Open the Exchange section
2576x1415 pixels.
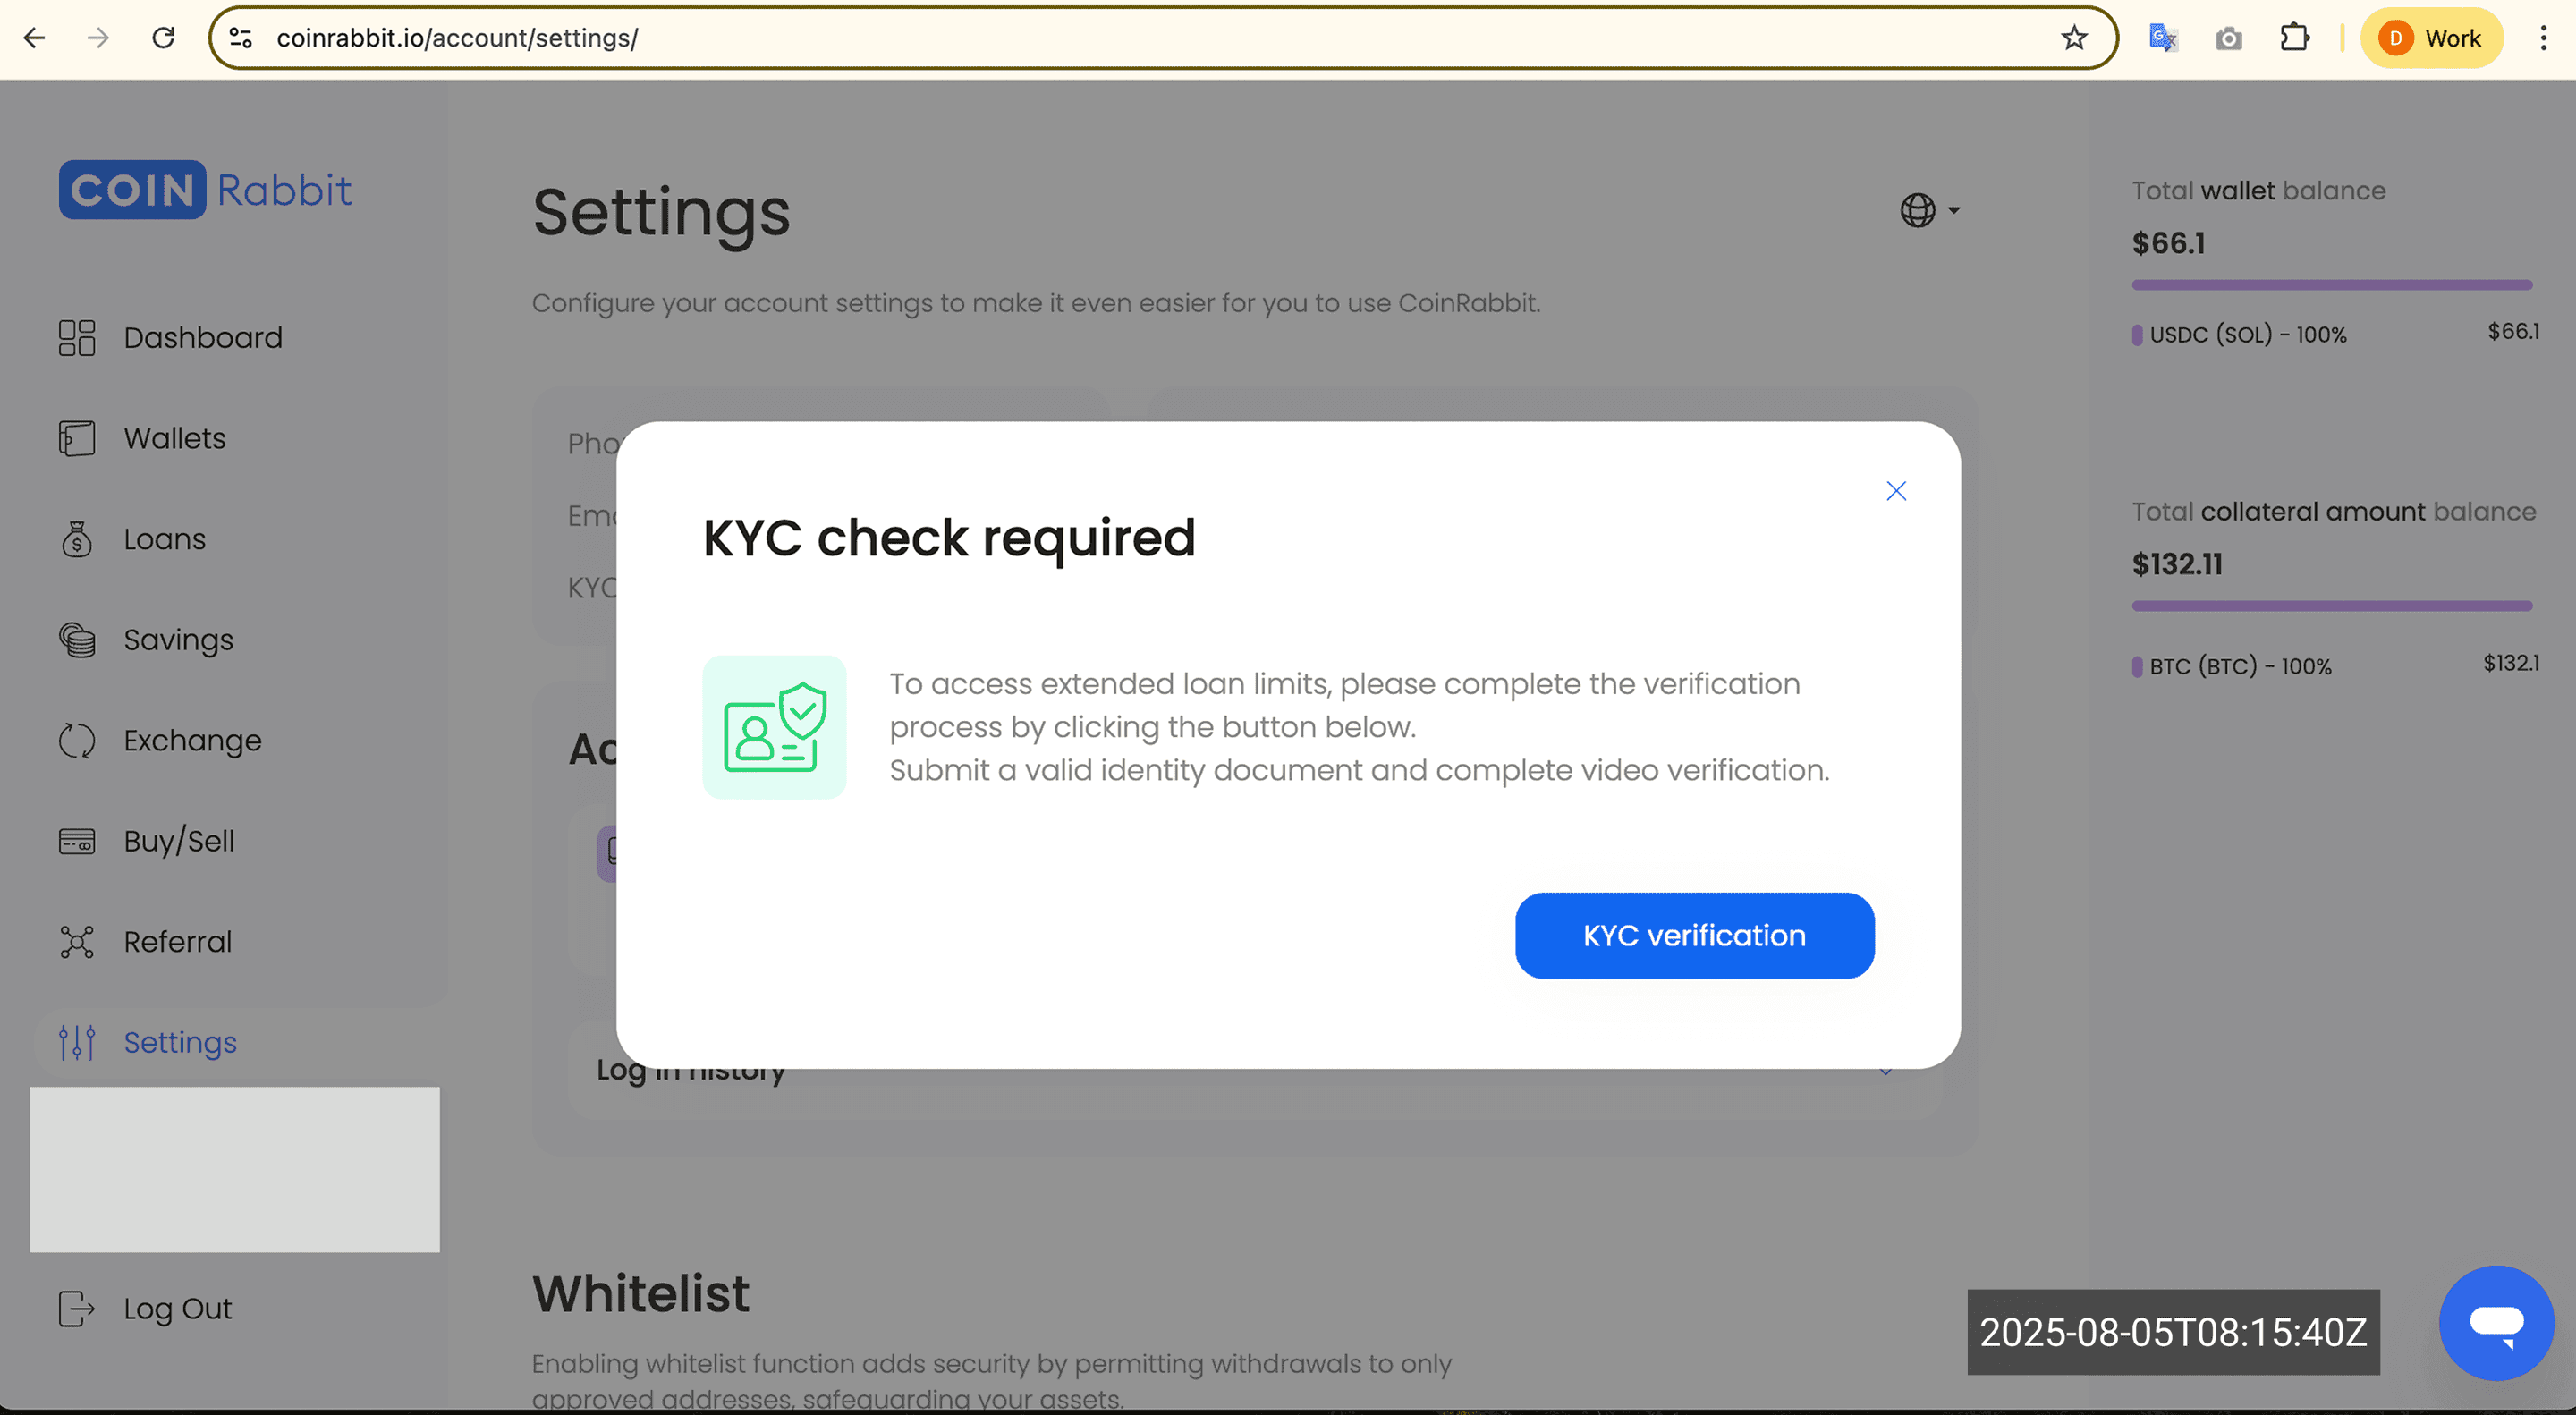tap(192, 740)
